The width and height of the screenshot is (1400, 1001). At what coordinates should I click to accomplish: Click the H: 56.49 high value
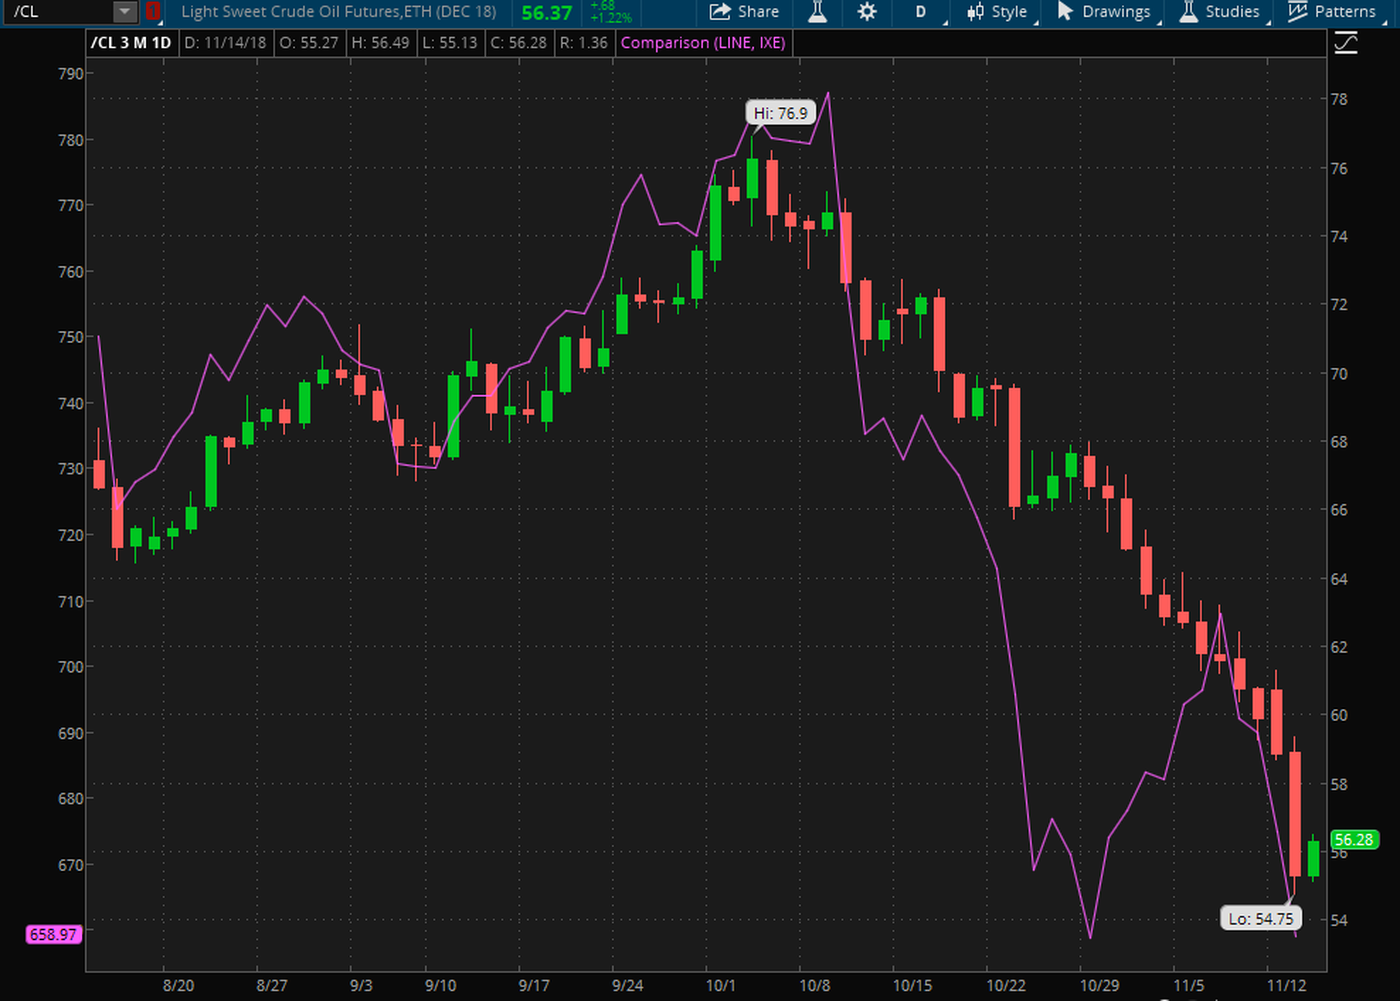380,43
